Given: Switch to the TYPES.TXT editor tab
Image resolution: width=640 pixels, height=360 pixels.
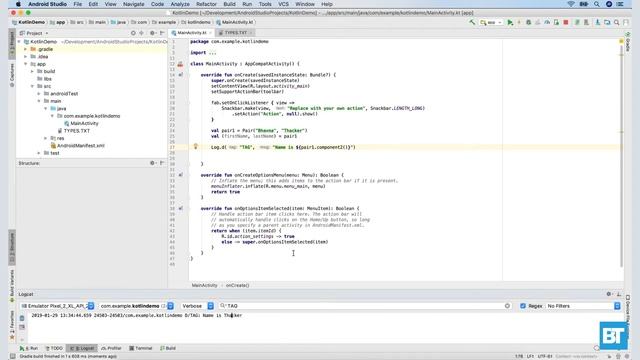Looking at the screenshot, I should 236,33.
